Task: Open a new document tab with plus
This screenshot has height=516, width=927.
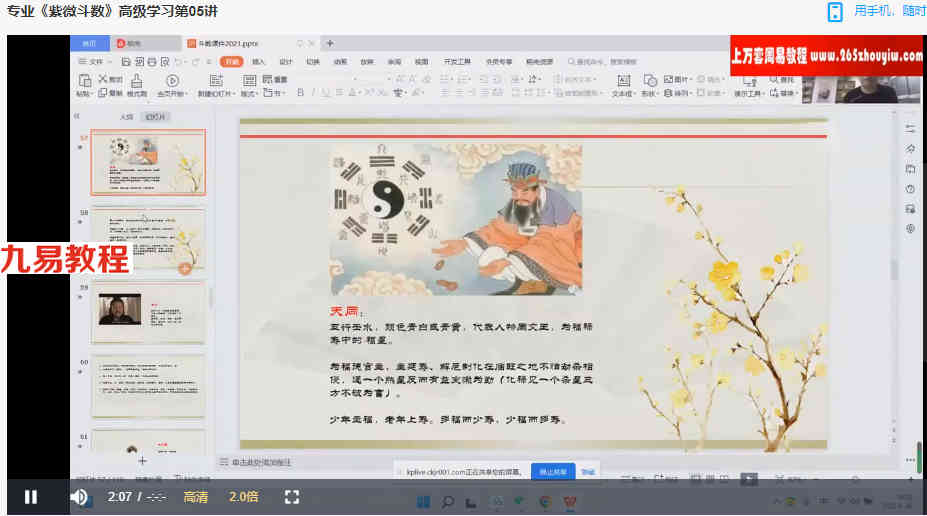Action: pos(330,43)
